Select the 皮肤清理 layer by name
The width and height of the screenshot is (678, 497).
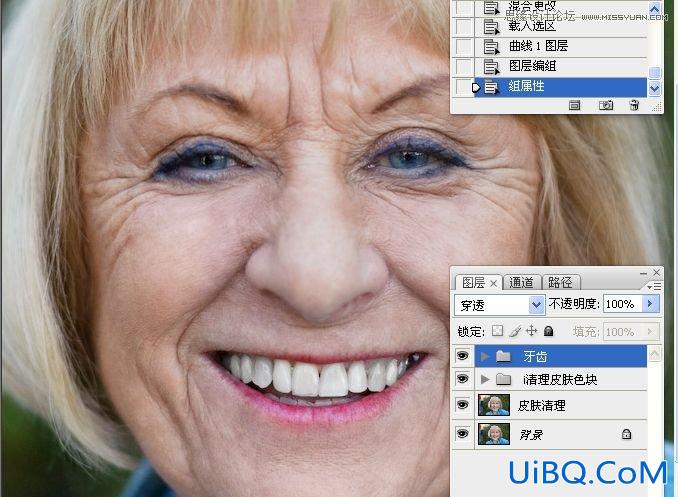coord(541,405)
